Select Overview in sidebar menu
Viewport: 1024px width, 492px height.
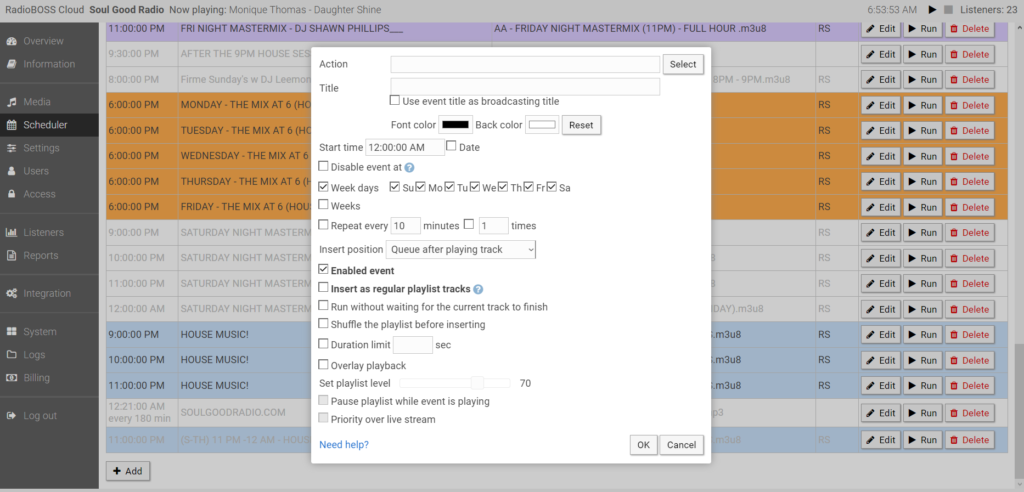43,41
